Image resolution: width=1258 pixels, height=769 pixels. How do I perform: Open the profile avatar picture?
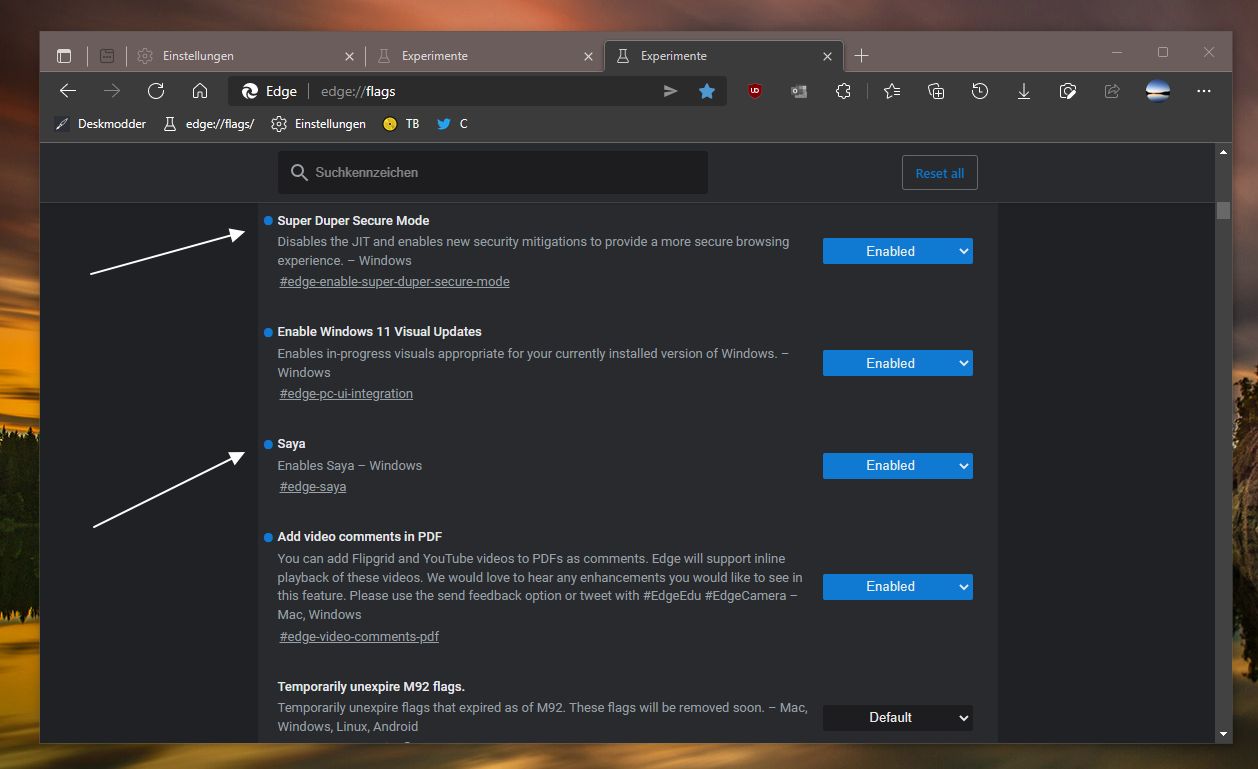pos(1158,91)
